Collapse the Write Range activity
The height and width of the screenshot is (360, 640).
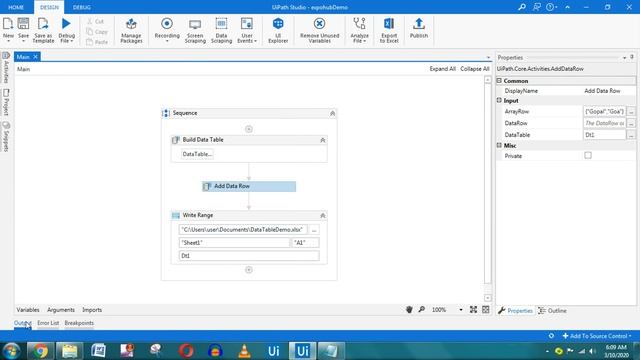322,216
